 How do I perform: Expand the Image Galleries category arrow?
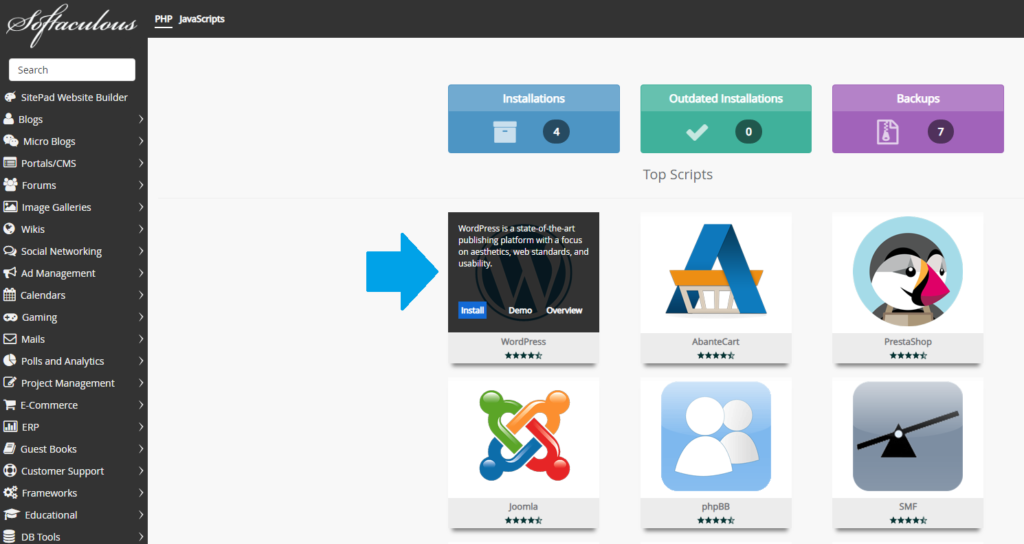(x=141, y=207)
